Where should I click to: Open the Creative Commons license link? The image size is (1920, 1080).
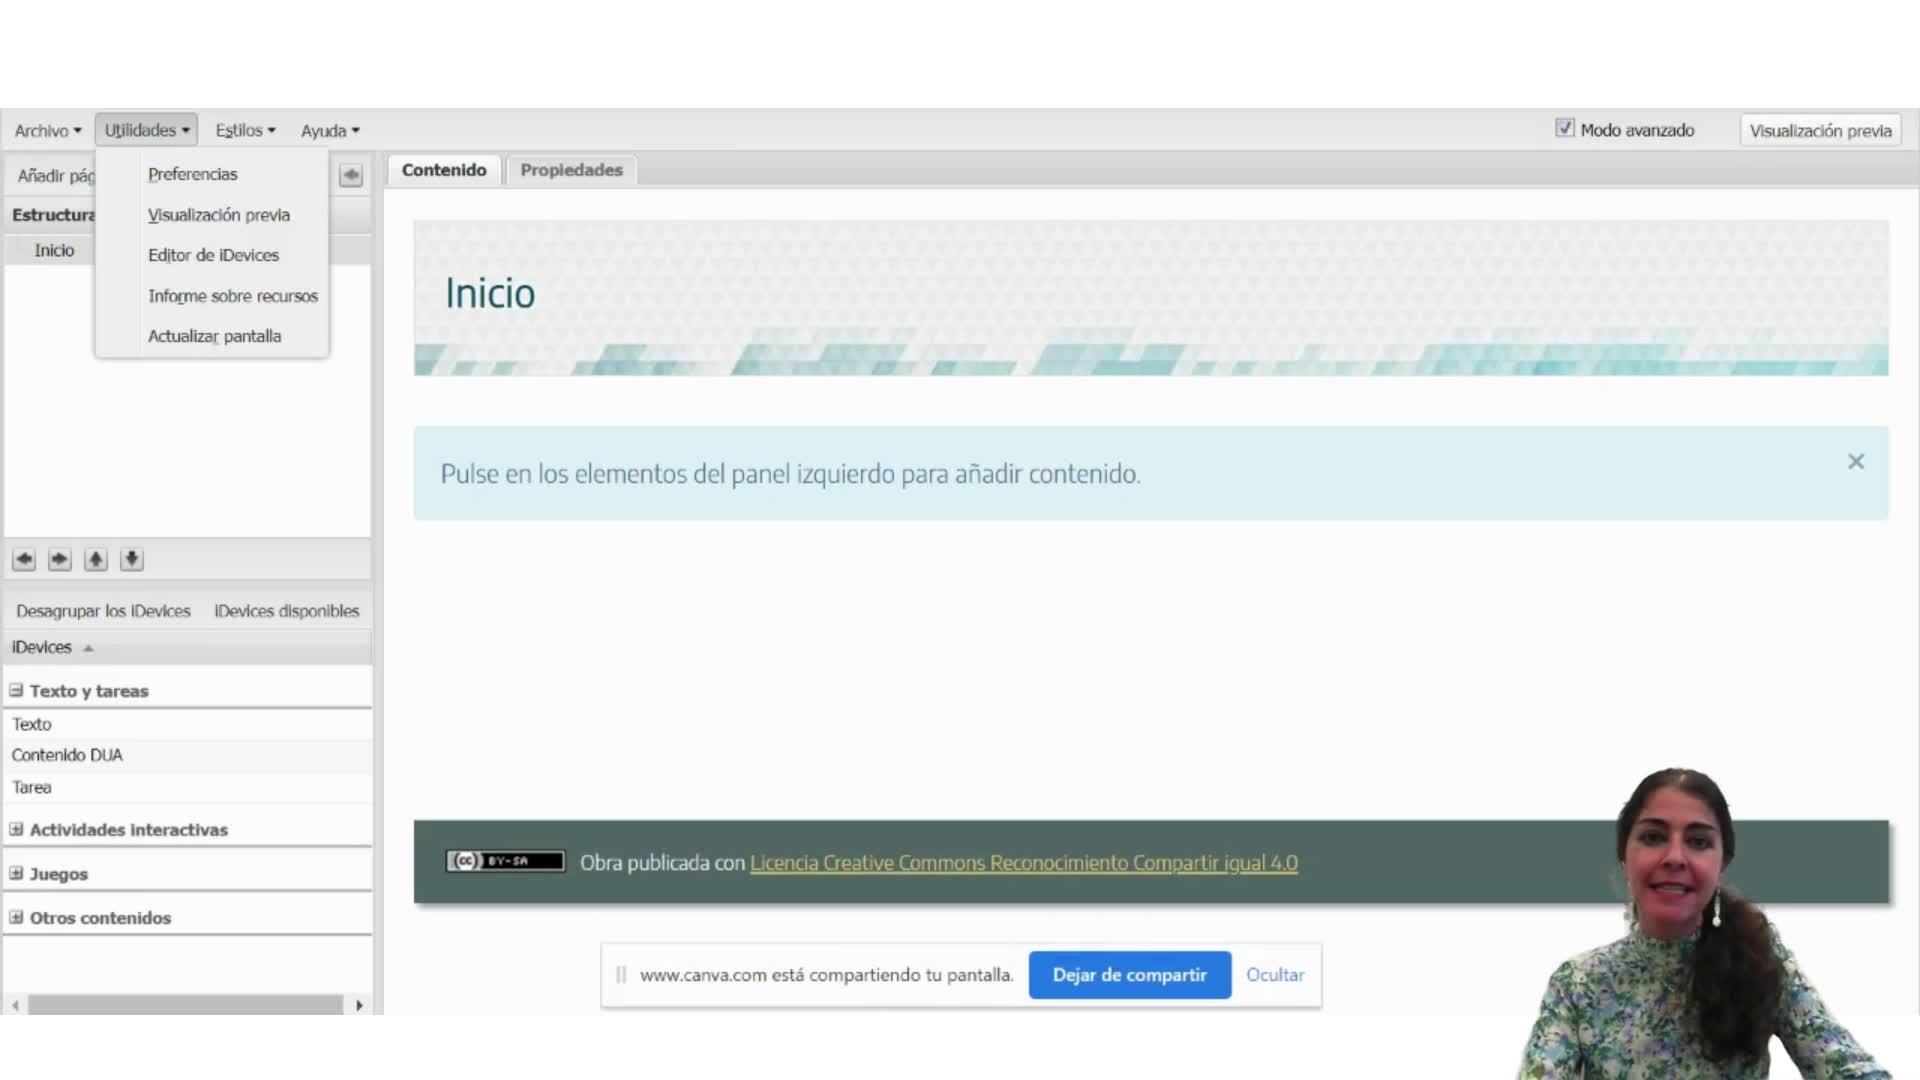point(1023,863)
